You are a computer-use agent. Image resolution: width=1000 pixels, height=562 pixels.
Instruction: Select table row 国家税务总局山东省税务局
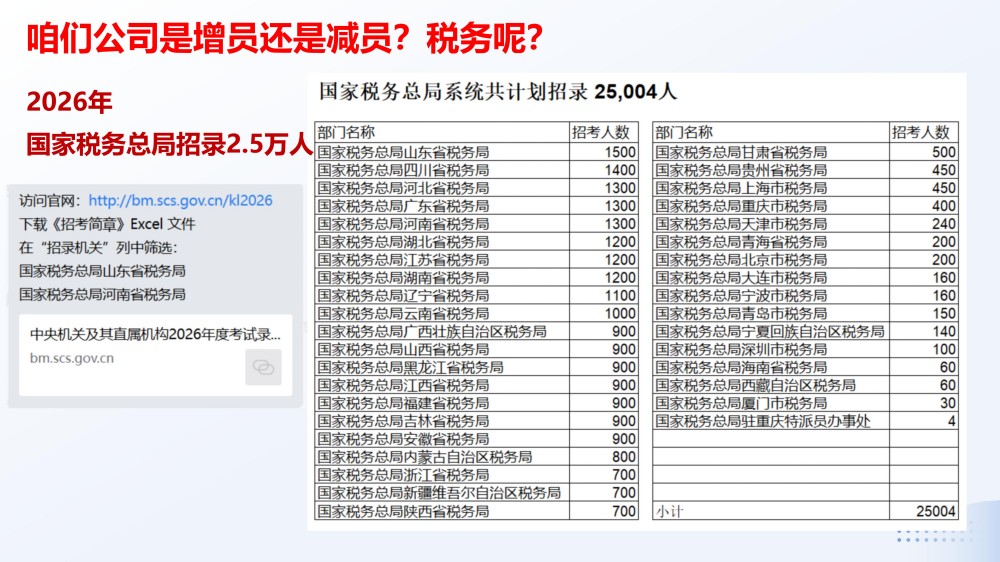coord(476,152)
